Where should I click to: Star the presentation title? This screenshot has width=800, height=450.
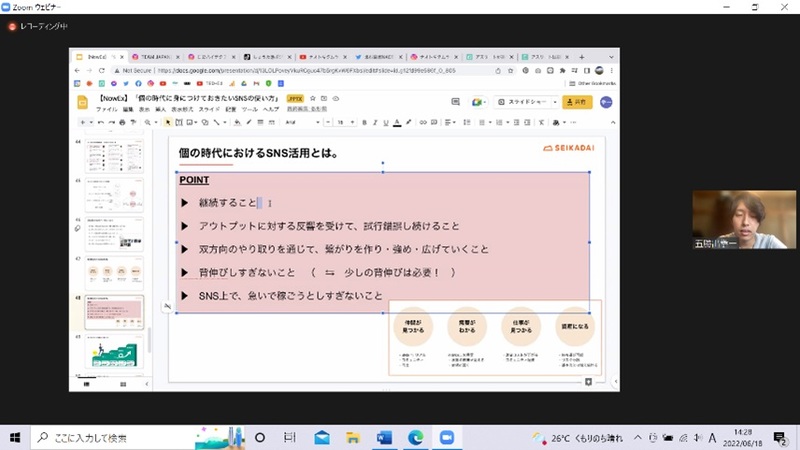click(x=313, y=98)
